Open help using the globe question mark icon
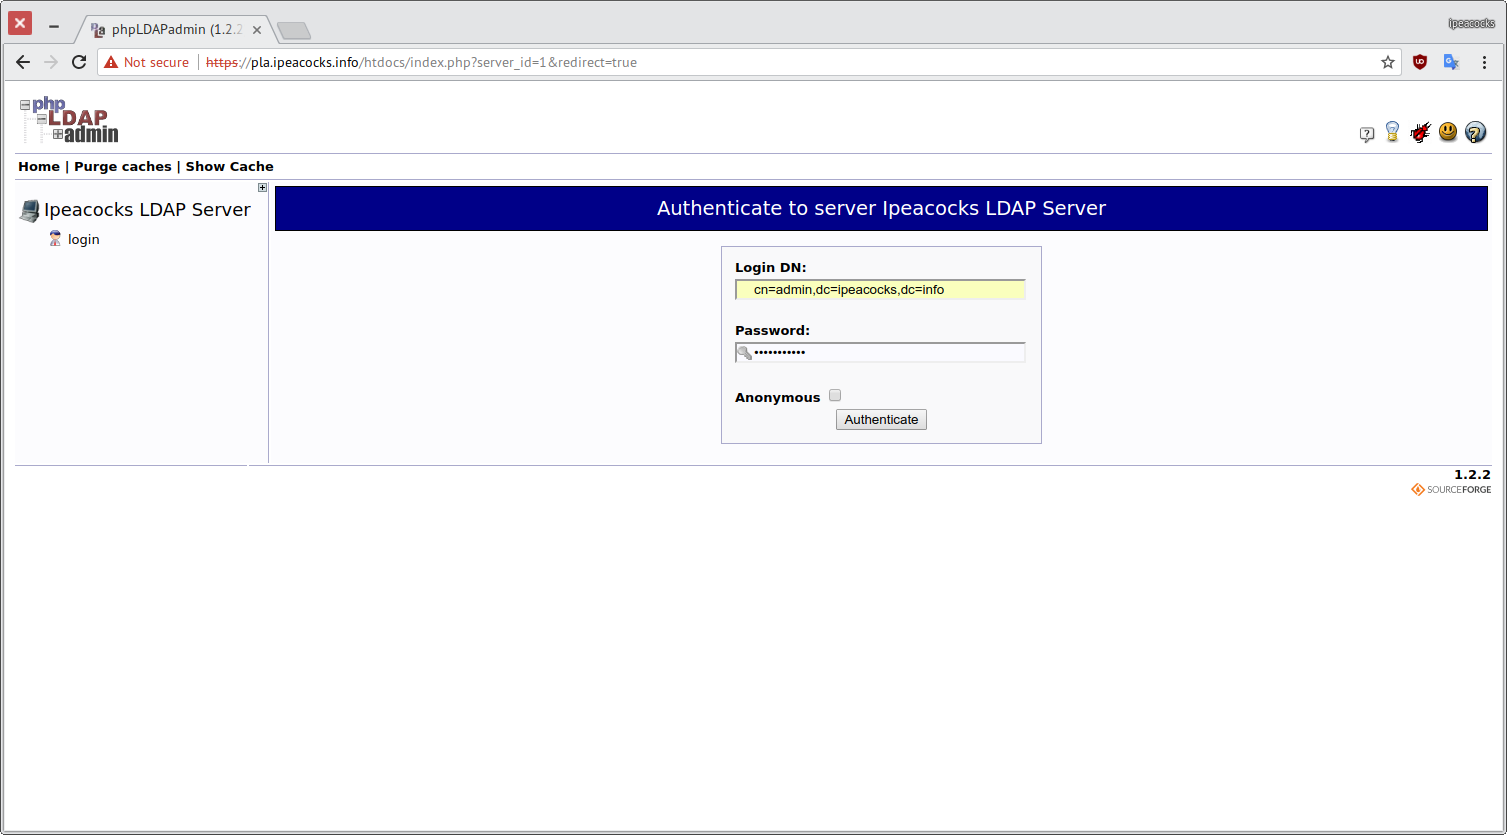 tap(1475, 132)
